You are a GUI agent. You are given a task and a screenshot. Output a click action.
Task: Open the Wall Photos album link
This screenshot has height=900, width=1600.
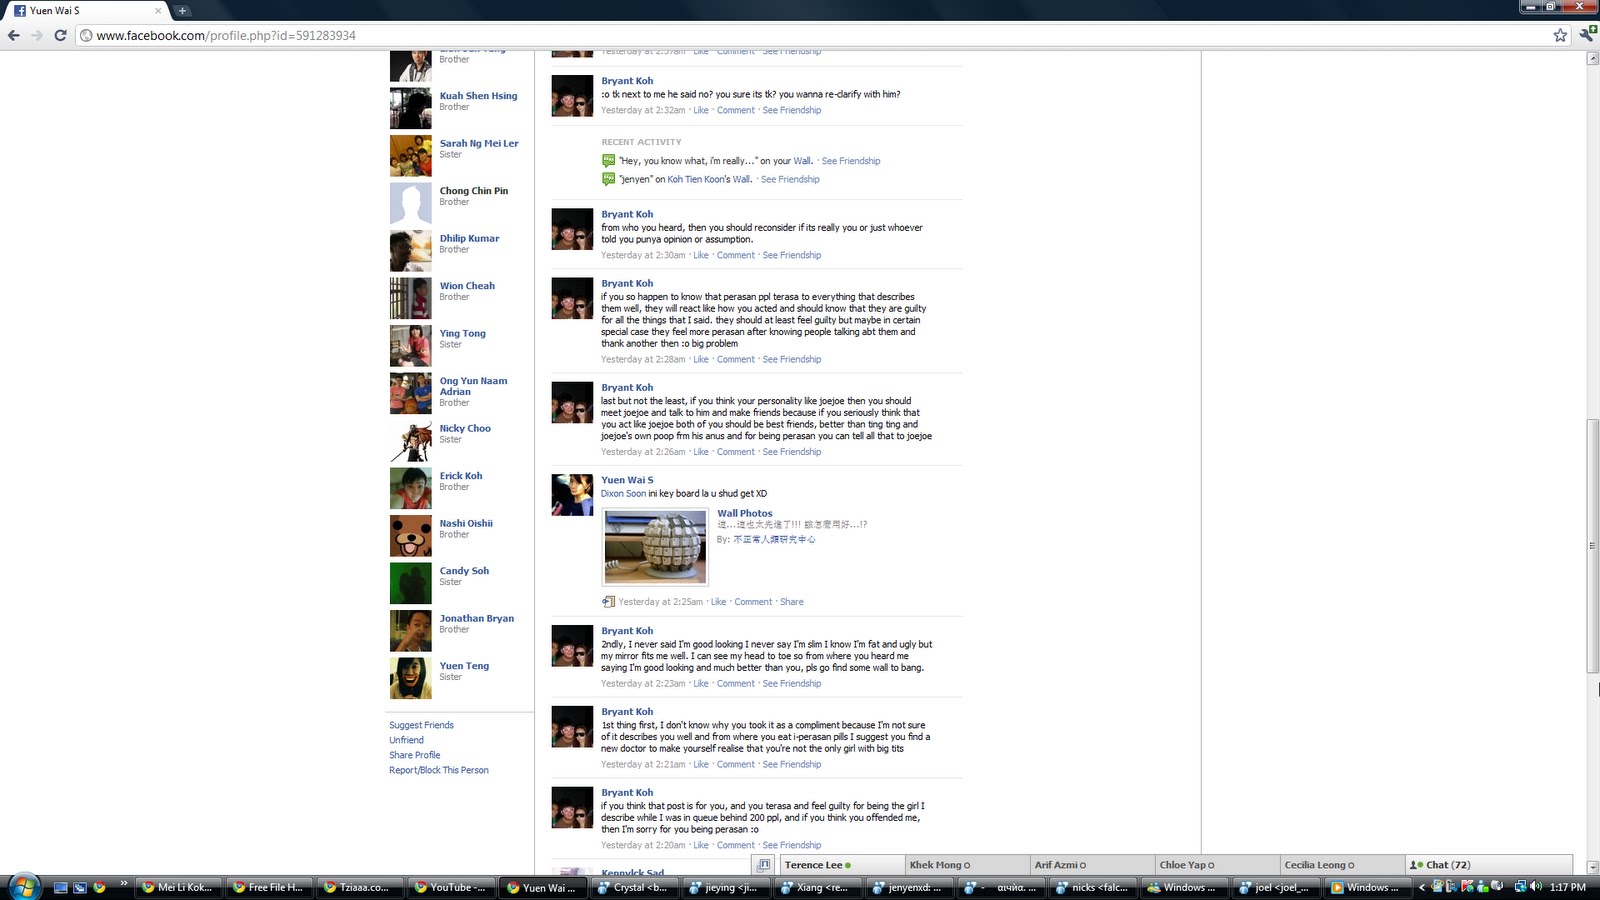tap(744, 513)
